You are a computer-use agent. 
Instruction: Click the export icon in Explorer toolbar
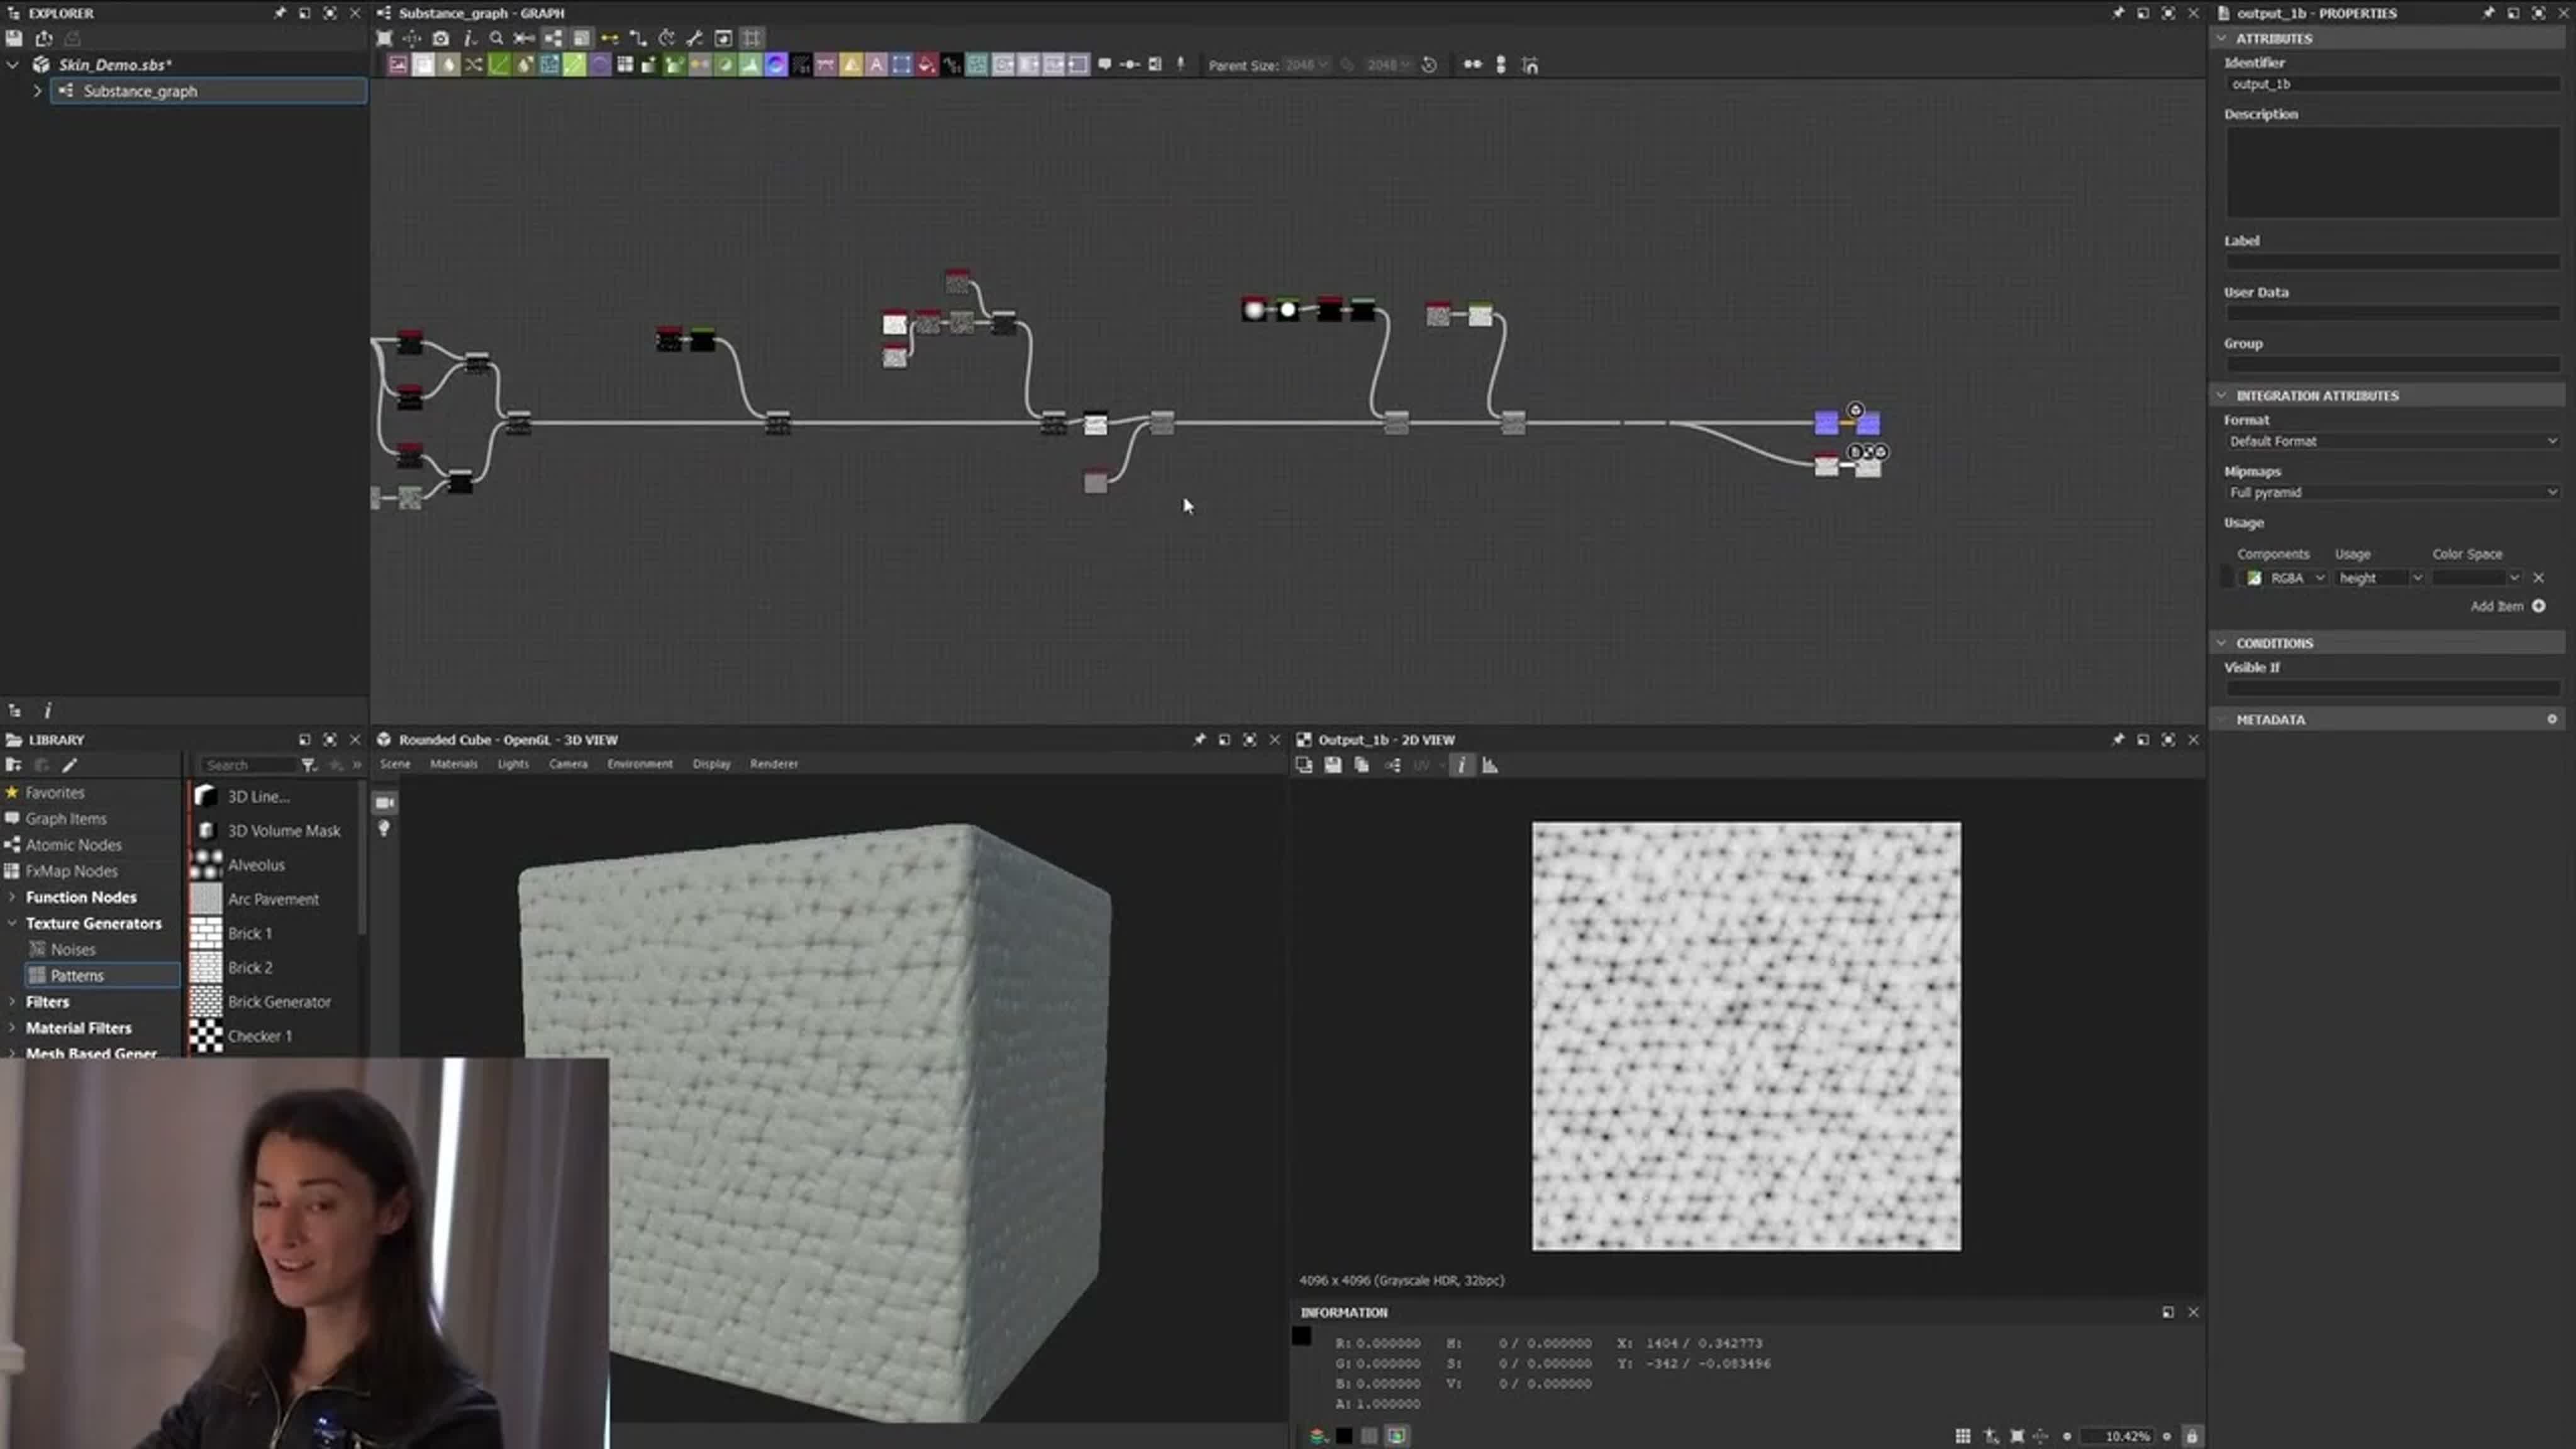pyautogui.click(x=43, y=38)
